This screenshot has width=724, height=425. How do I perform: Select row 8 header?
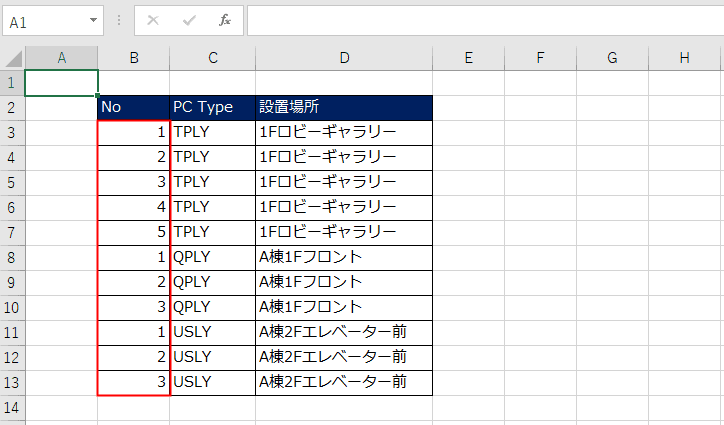(x=12, y=257)
